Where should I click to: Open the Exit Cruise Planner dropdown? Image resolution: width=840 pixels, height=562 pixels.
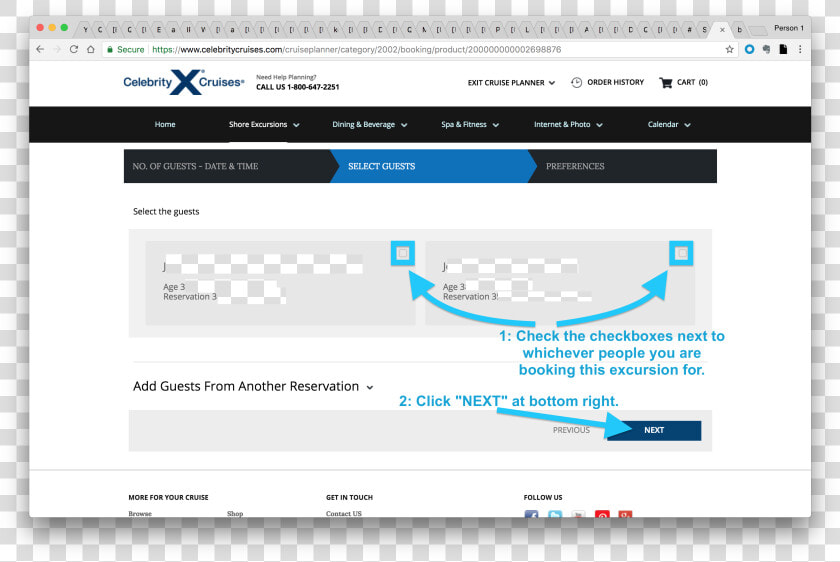pyautogui.click(x=511, y=83)
